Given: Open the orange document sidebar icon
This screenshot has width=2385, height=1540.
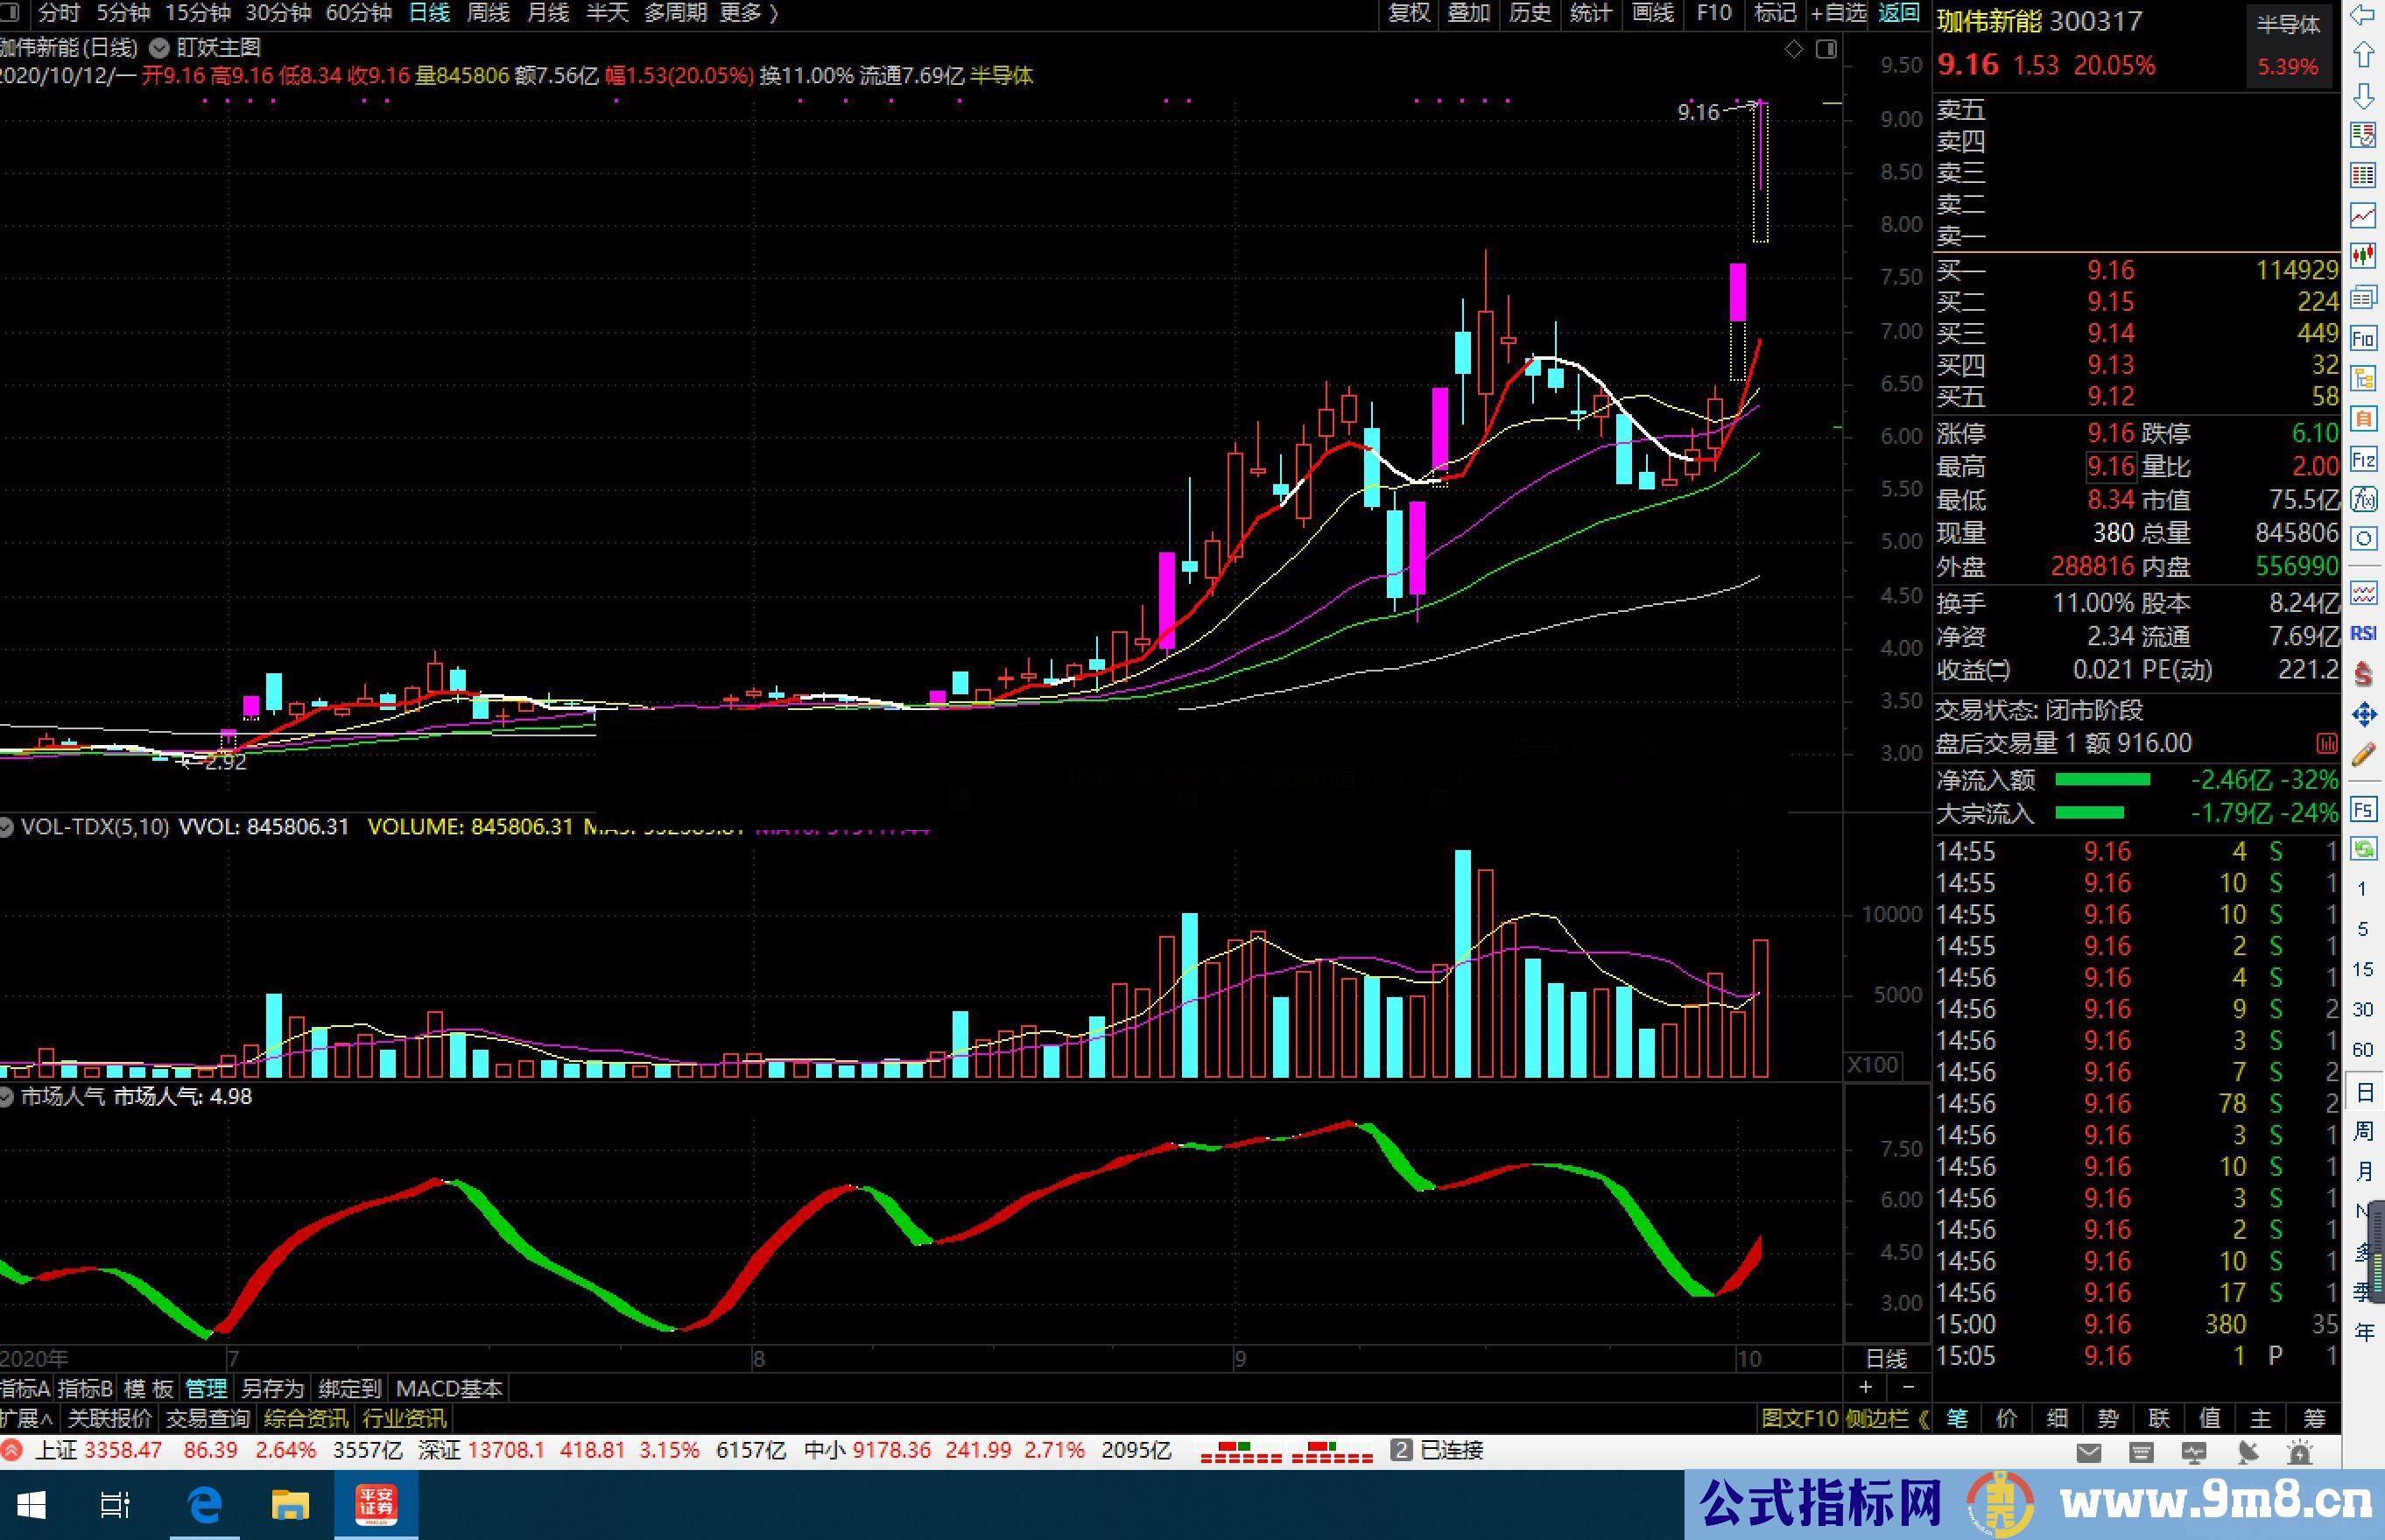Looking at the screenshot, I should [2363, 418].
